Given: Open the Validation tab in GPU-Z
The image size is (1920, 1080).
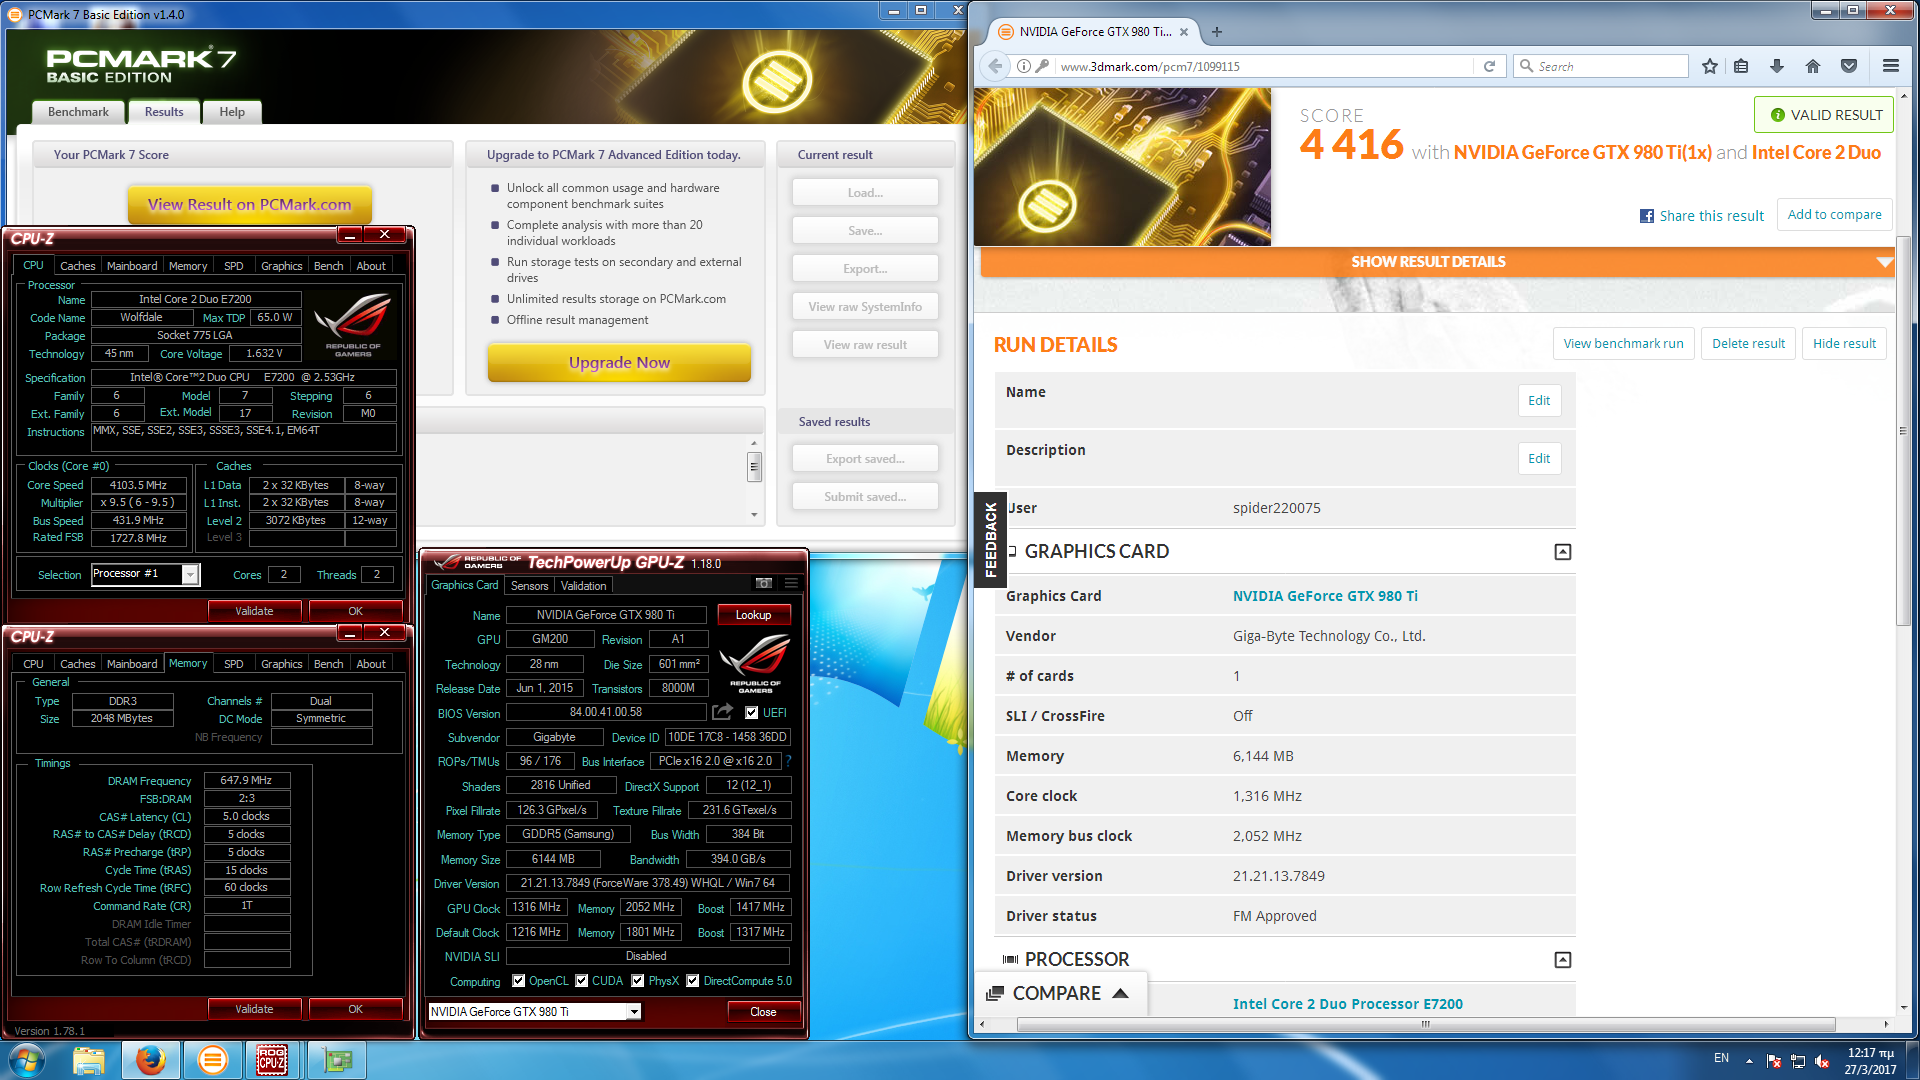Looking at the screenshot, I should coord(583,586).
